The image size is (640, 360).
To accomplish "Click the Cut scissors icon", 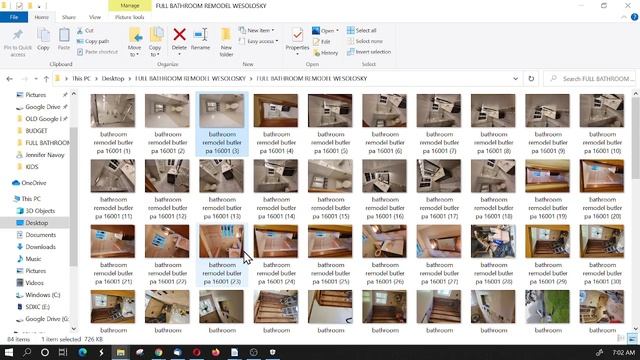I will 80,31.
